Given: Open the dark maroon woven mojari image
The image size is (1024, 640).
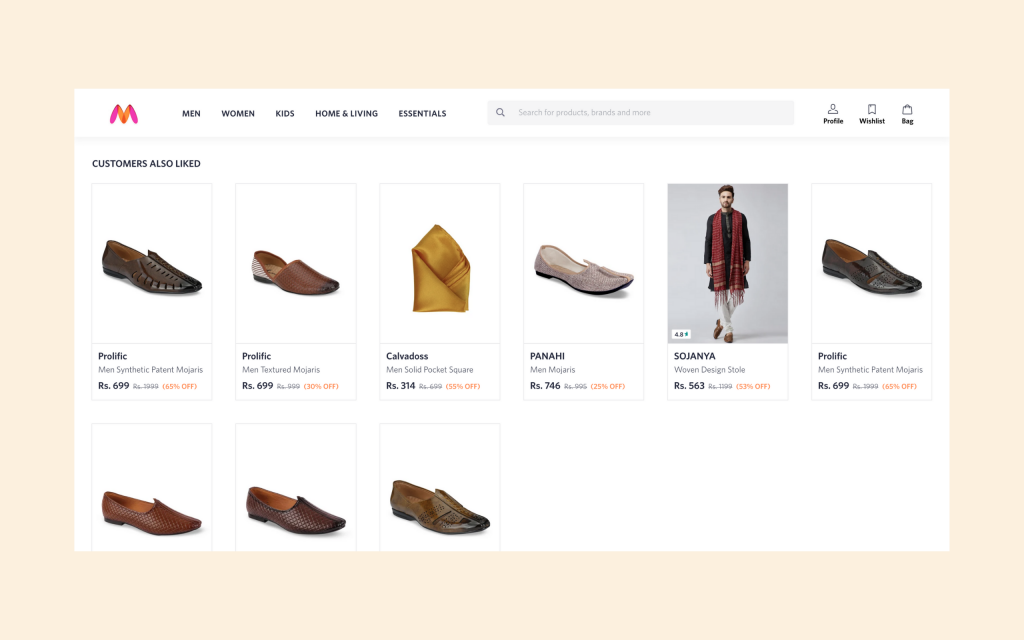Looking at the screenshot, I should 296,488.
